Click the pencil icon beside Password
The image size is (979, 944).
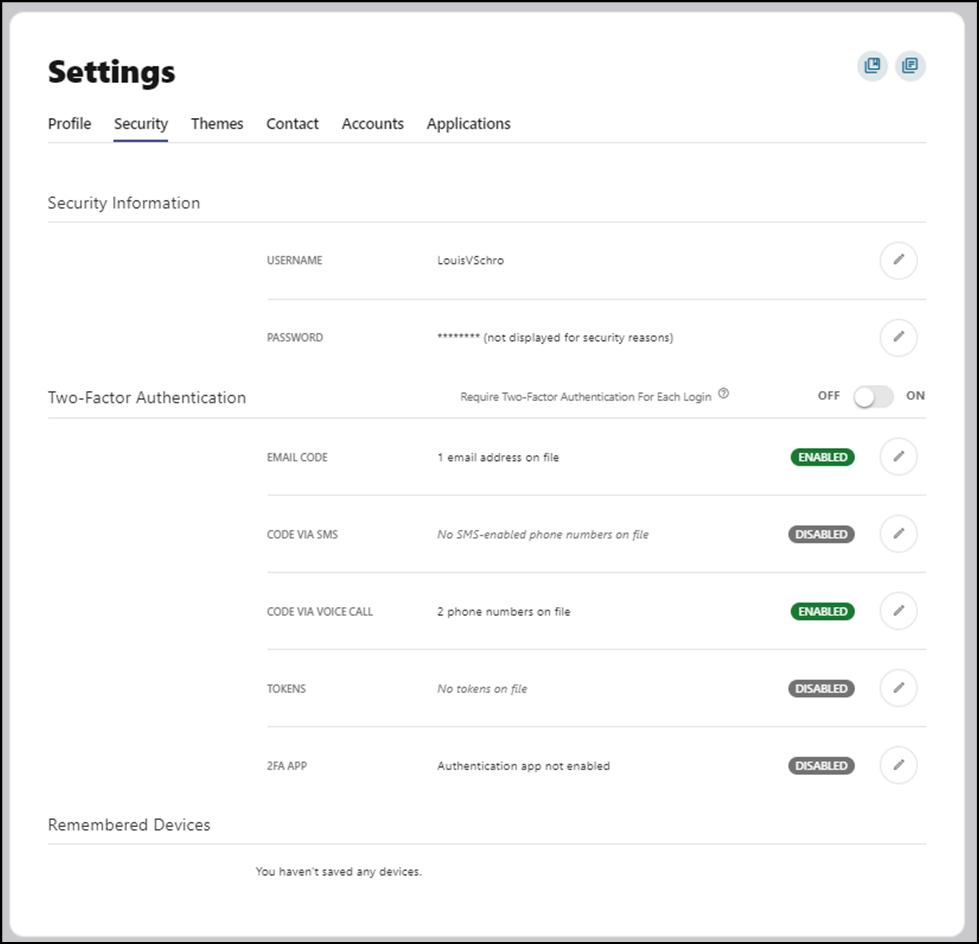pyautogui.click(x=898, y=338)
